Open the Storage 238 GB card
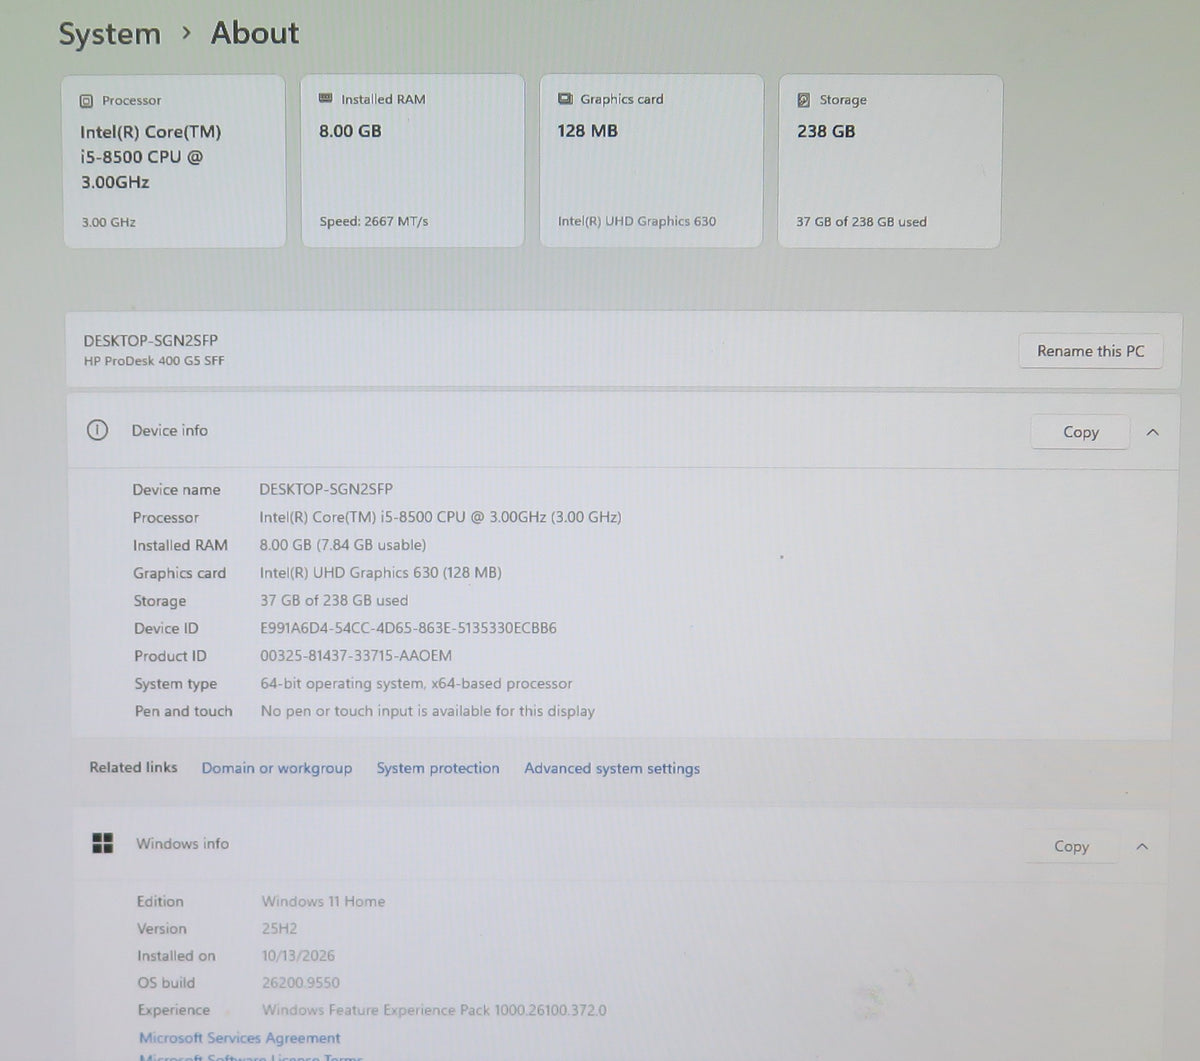This screenshot has height=1061, width=1200. click(890, 161)
